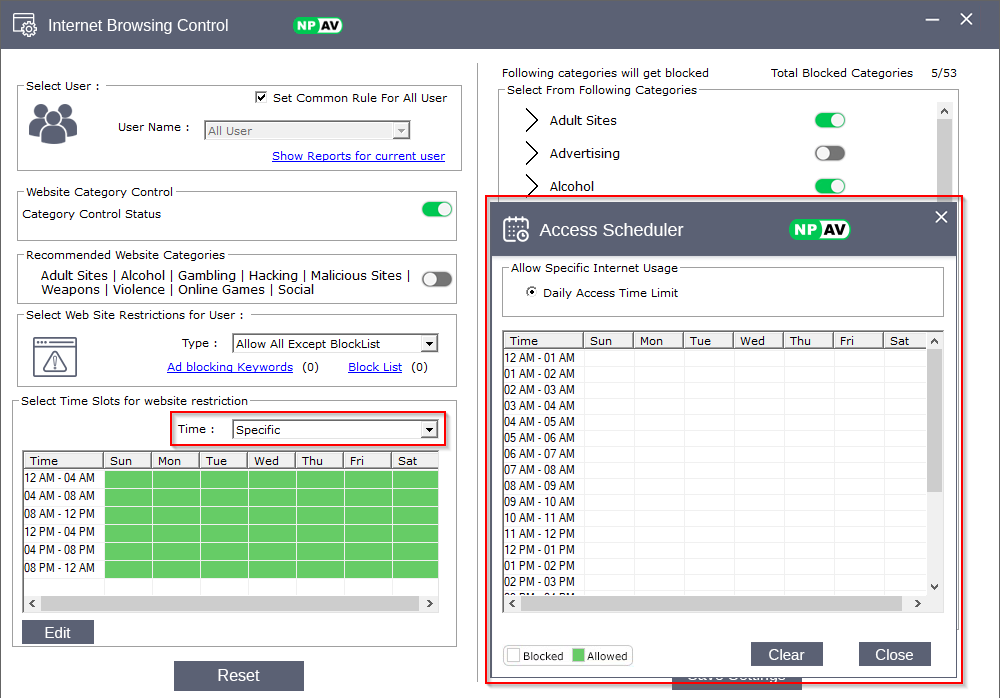Click the Clear button in scheduler
The height and width of the screenshot is (698, 1000).
[786, 655]
